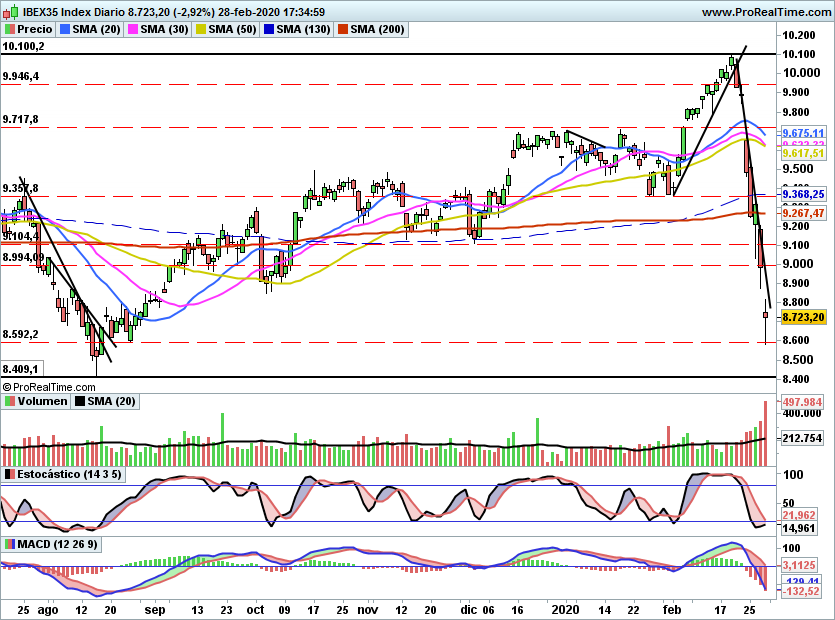The image size is (835, 620).
Task: Click the black SMA (20) swatch in volume panel
Action: click(x=79, y=401)
